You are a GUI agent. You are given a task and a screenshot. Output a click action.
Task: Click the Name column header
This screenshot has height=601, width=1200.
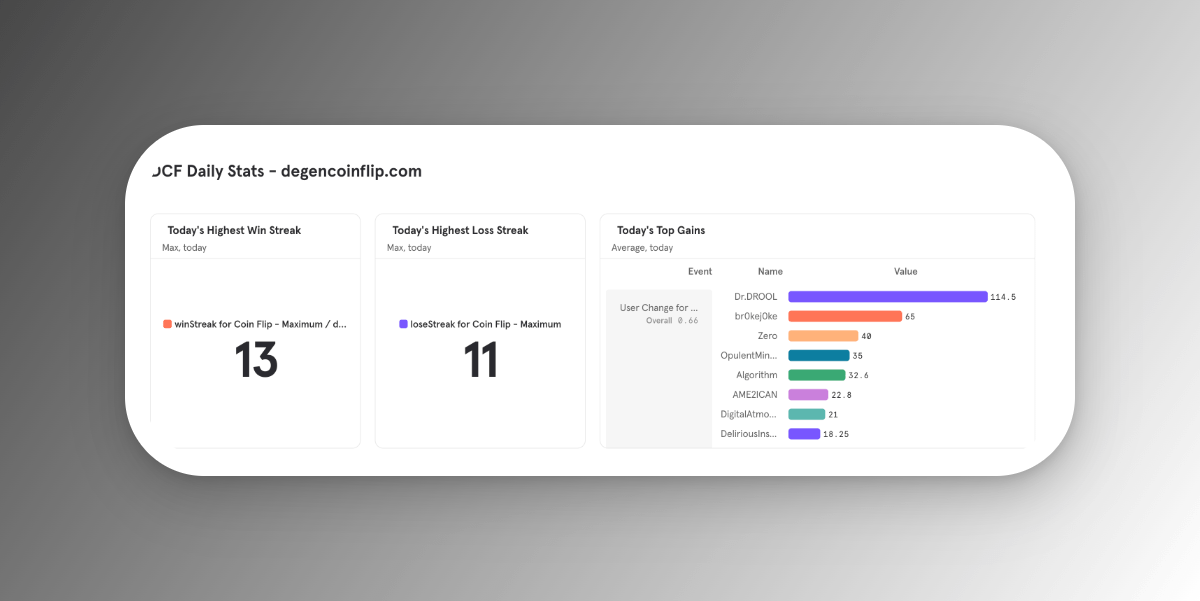(x=770, y=272)
